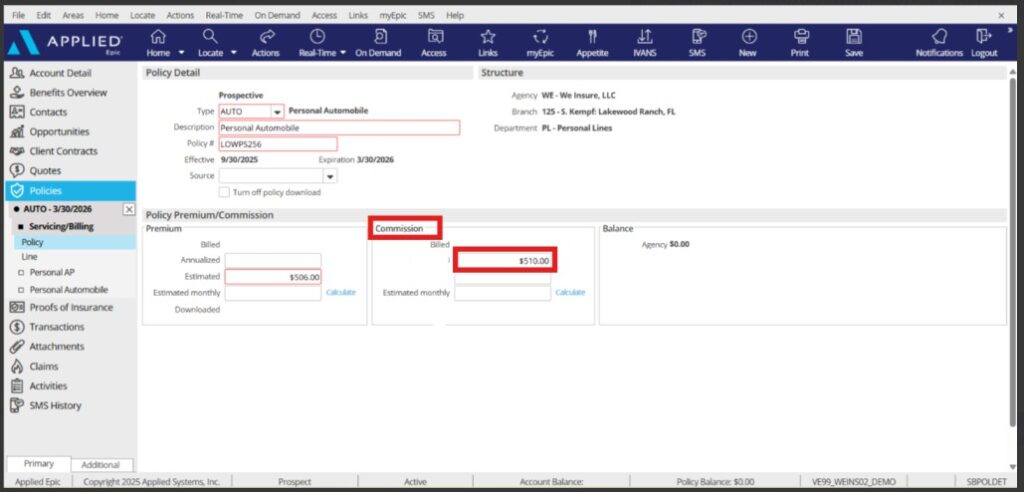Enable Turn off policy download checkbox

(x=225, y=192)
